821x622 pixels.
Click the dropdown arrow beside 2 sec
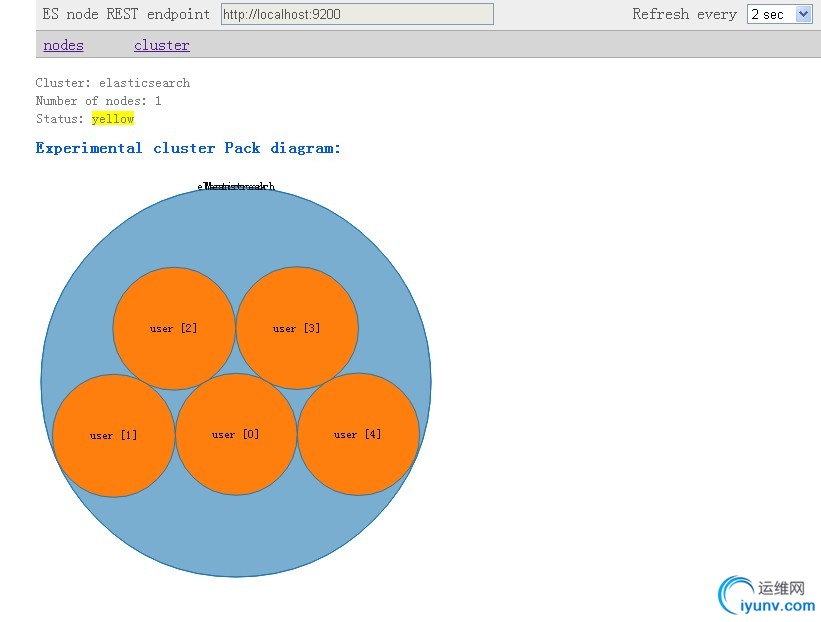(804, 14)
